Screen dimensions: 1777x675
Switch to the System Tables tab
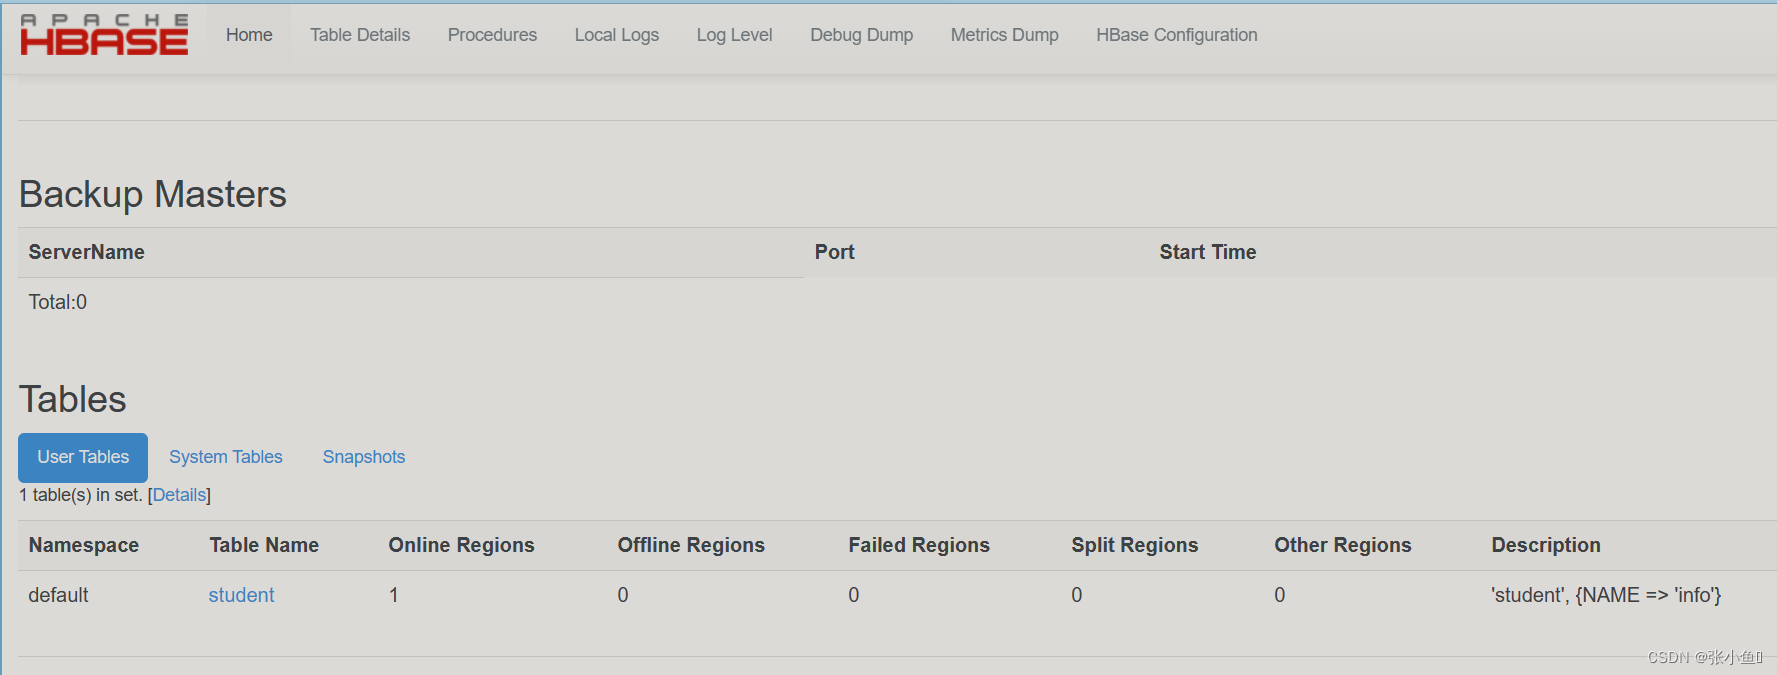tap(225, 457)
